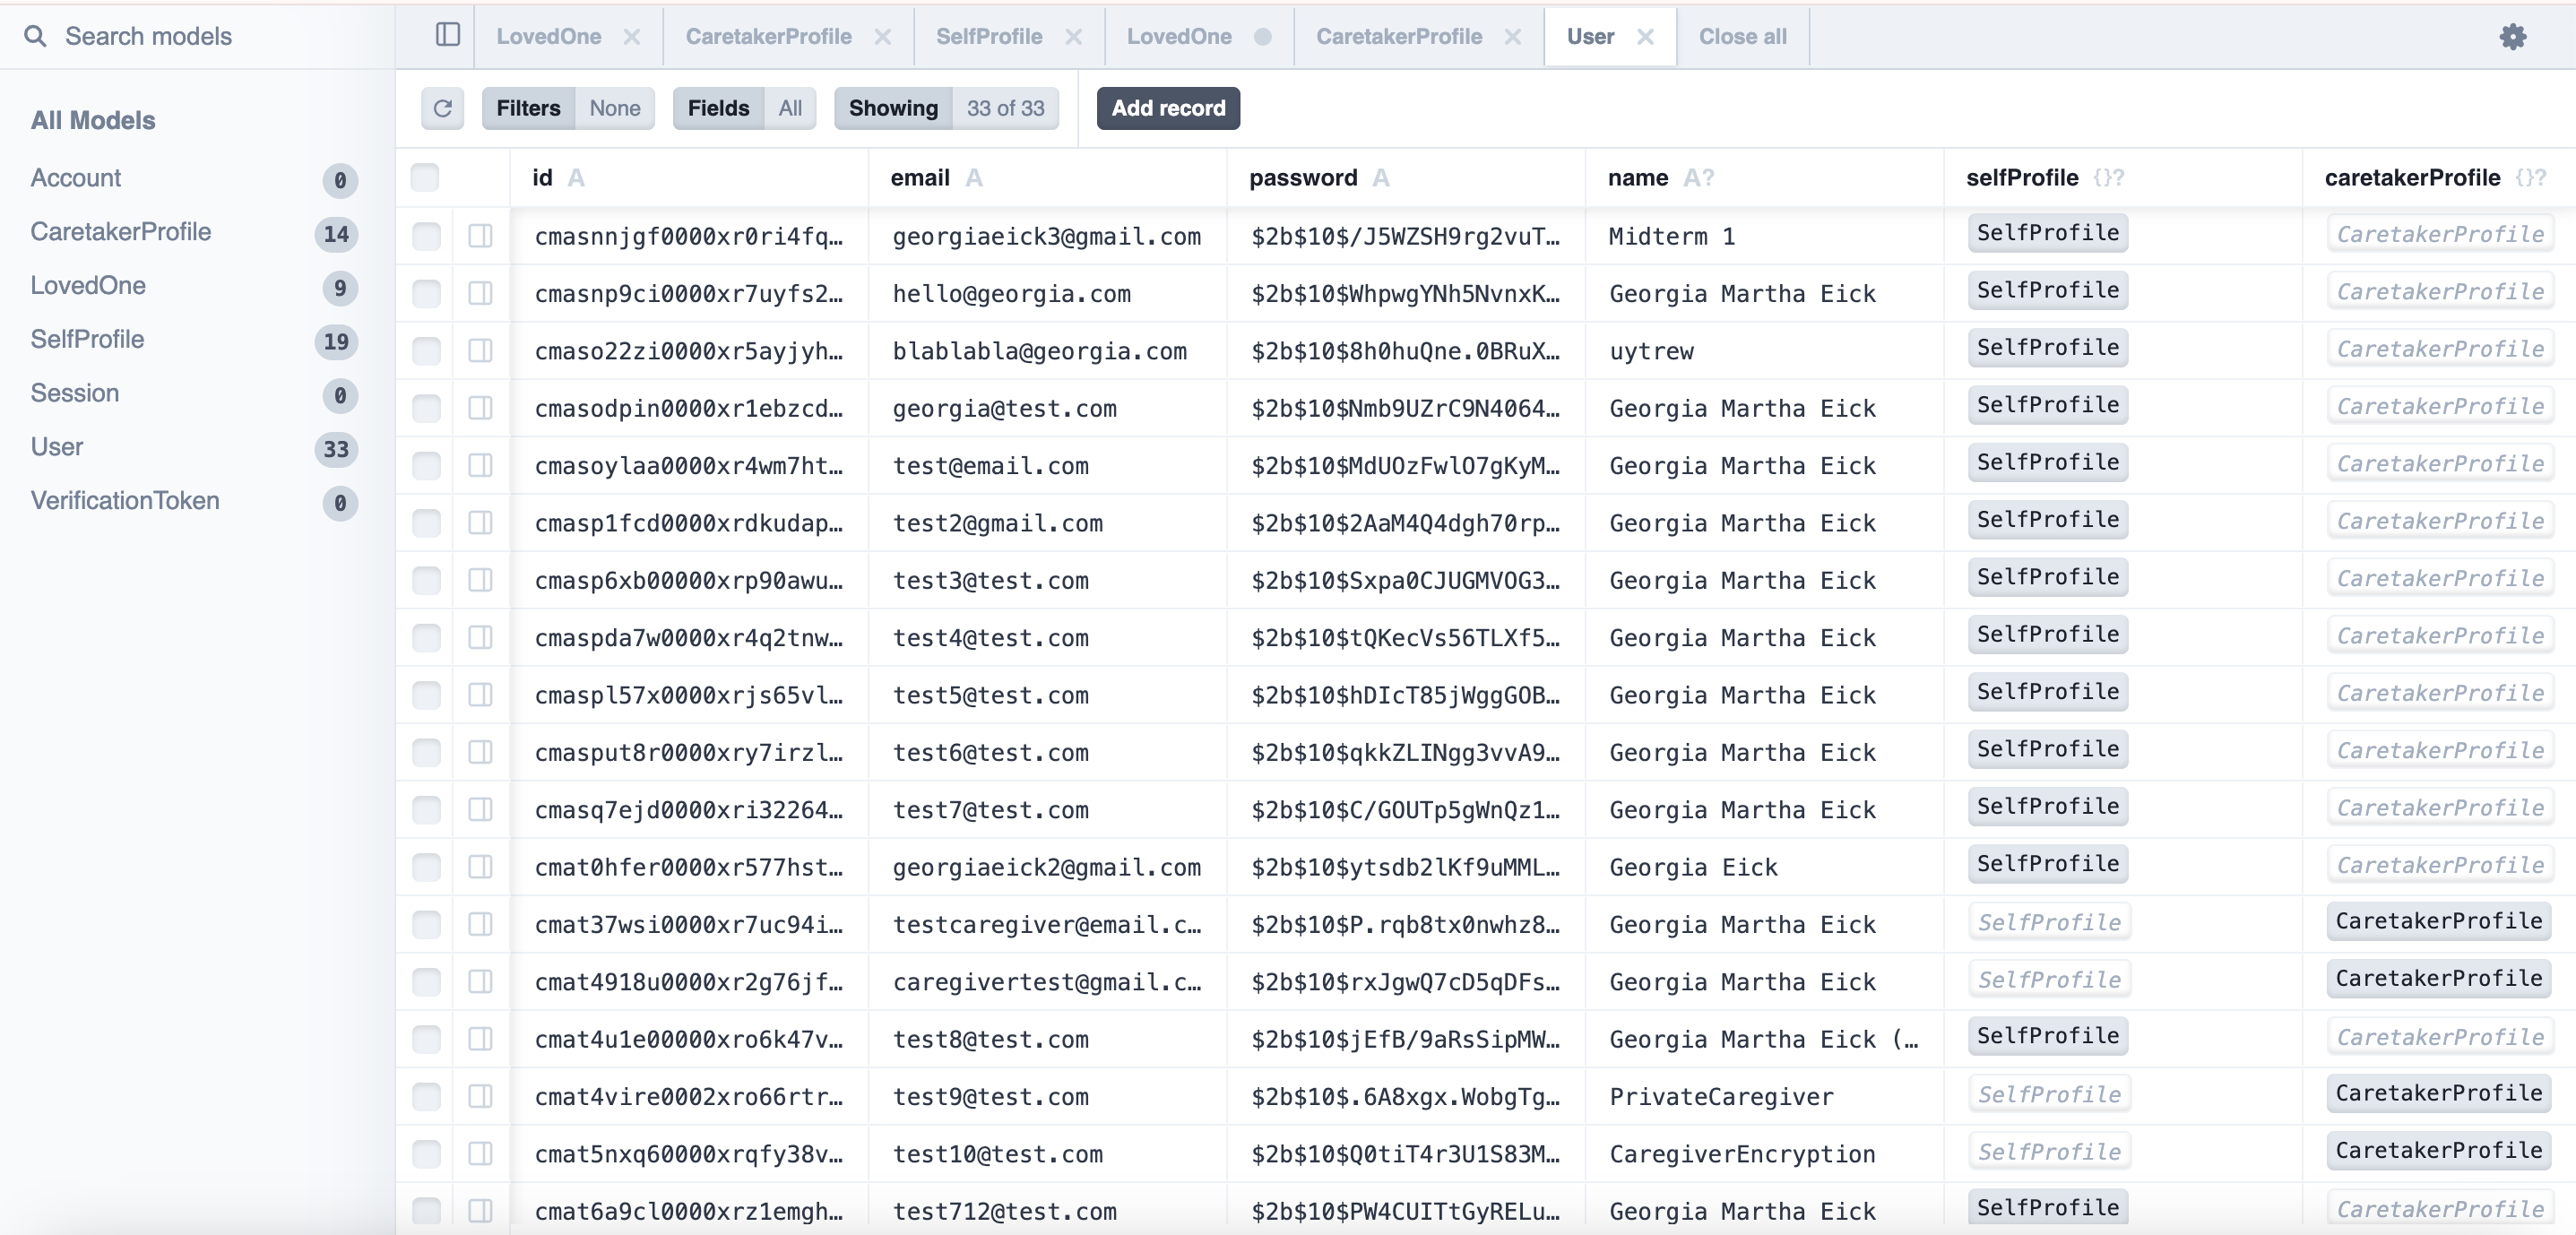This screenshot has width=2576, height=1235.
Task: Switch to the unsaved LovedOne tab
Action: 1179,37
